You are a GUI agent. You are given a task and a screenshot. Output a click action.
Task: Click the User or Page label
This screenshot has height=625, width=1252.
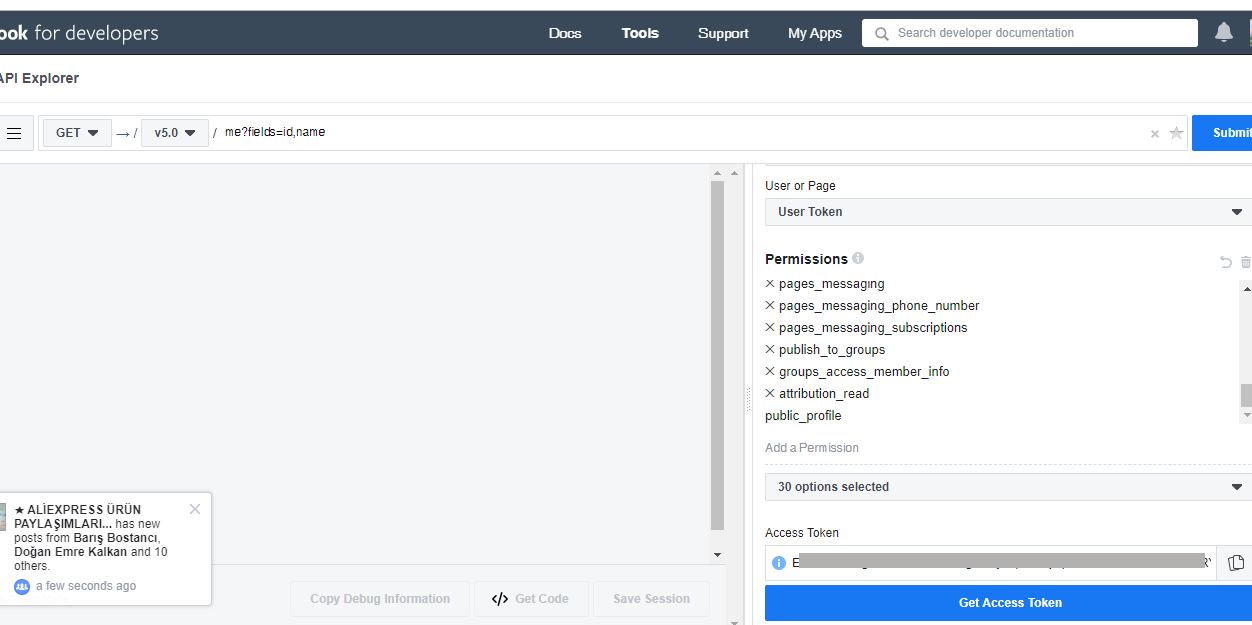click(x=800, y=186)
